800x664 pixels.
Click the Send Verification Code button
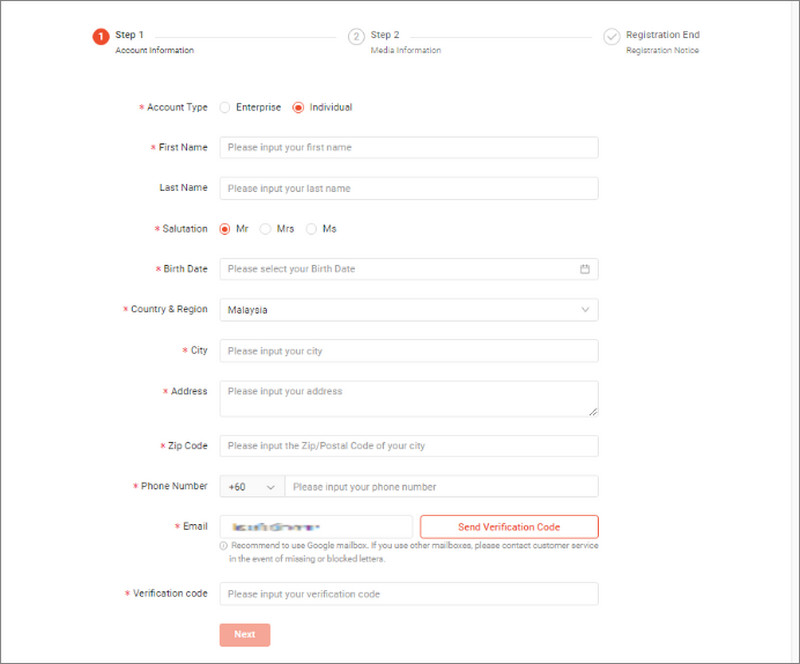coord(510,526)
